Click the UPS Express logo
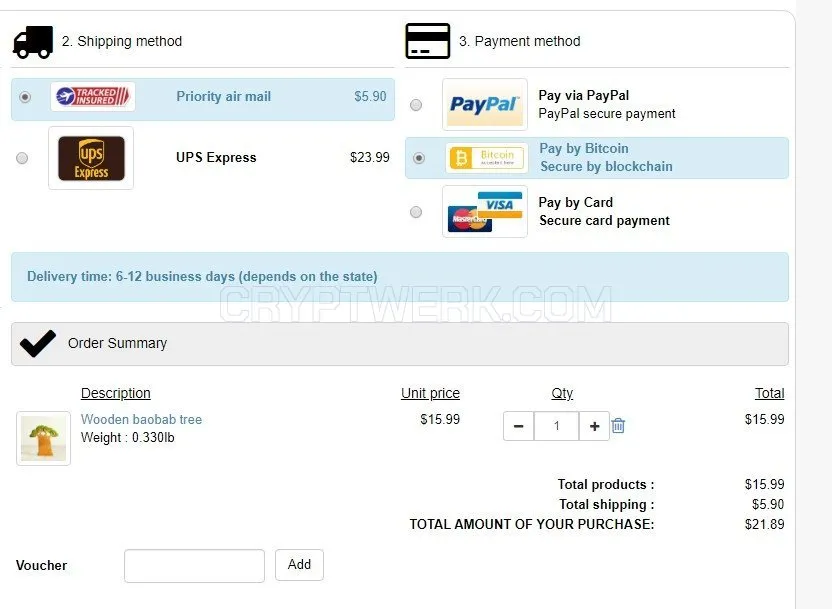The image size is (832, 609). click(x=91, y=158)
